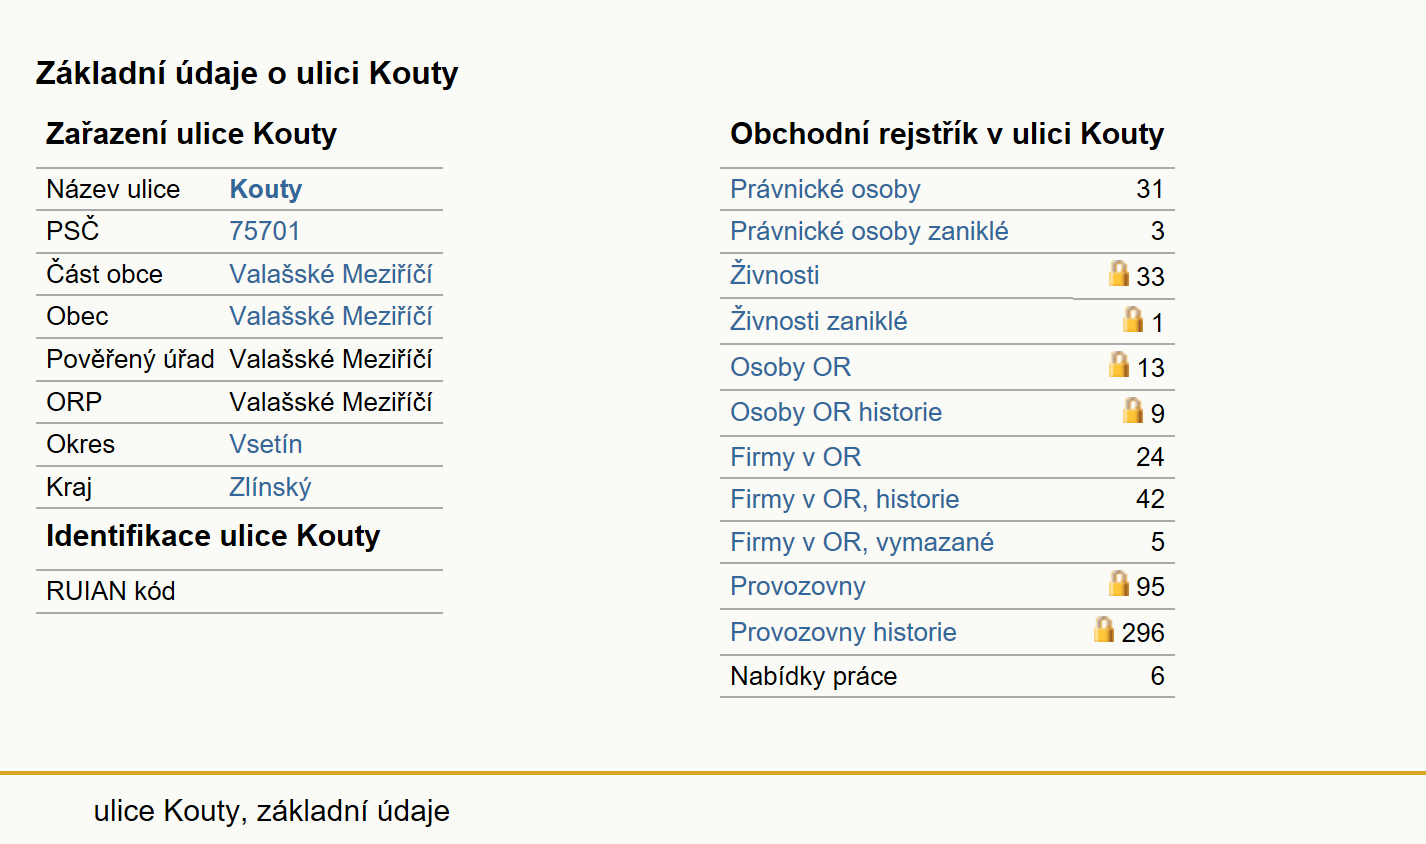Click the padlock icon in Osoby OR row
The image size is (1426, 844).
pos(1119,364)
